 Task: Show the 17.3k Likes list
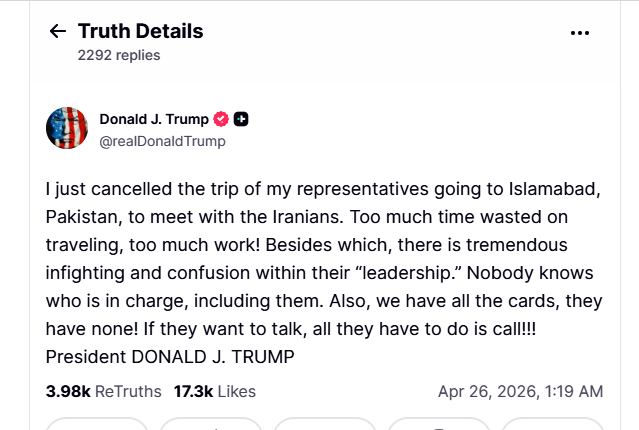coord(215,391)
